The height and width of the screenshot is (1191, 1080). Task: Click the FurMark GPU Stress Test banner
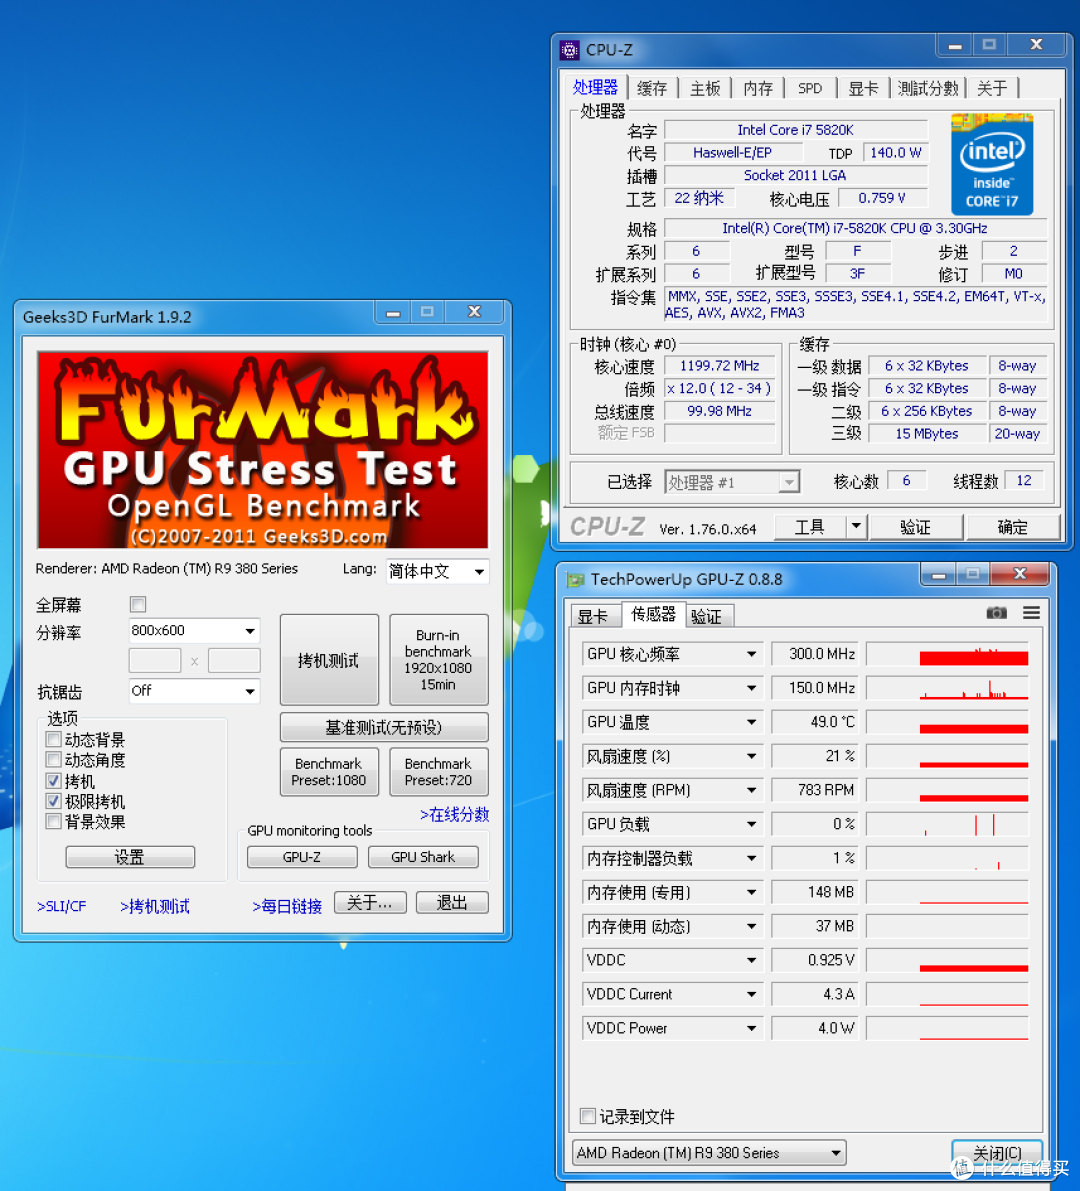click(262, 449)
